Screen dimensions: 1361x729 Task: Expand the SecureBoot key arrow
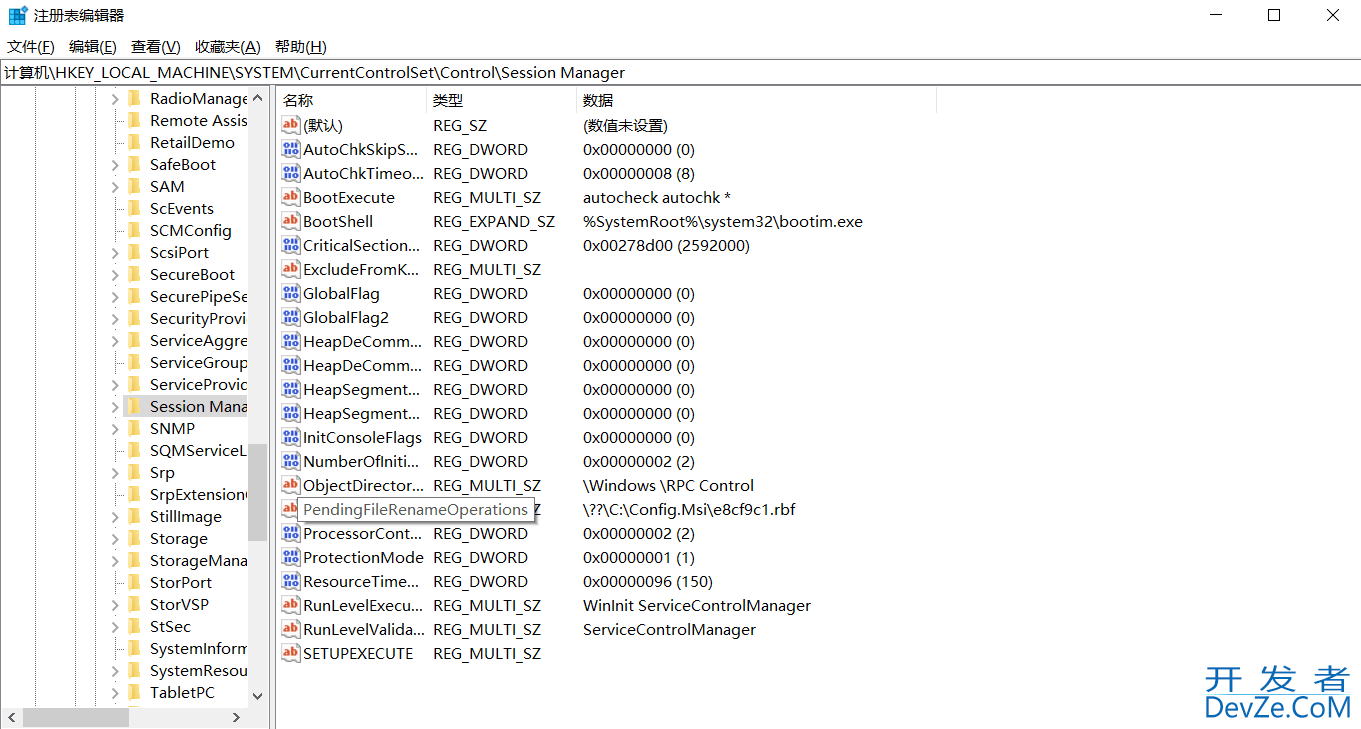click(x=114, y=274)
